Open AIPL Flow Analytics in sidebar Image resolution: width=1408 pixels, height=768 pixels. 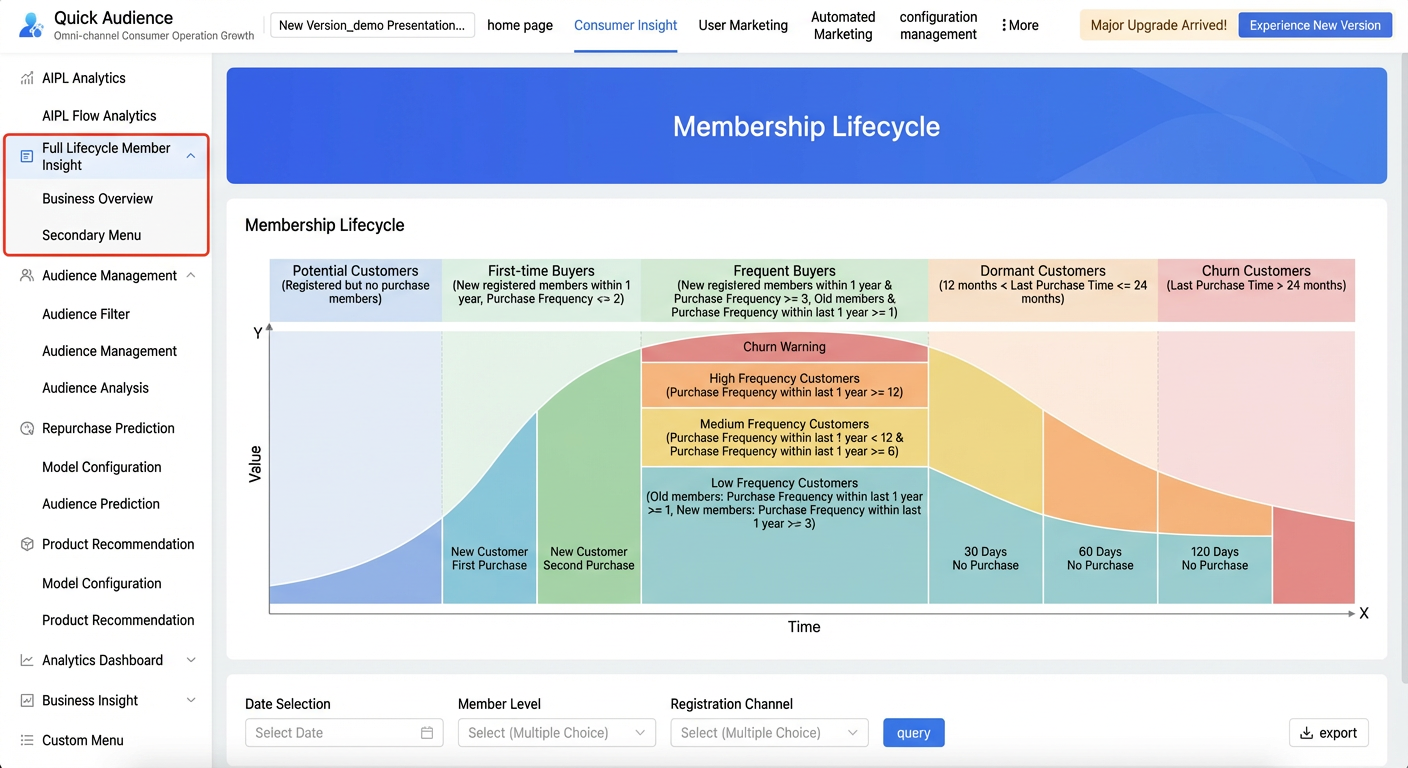(x=99, y=116)
